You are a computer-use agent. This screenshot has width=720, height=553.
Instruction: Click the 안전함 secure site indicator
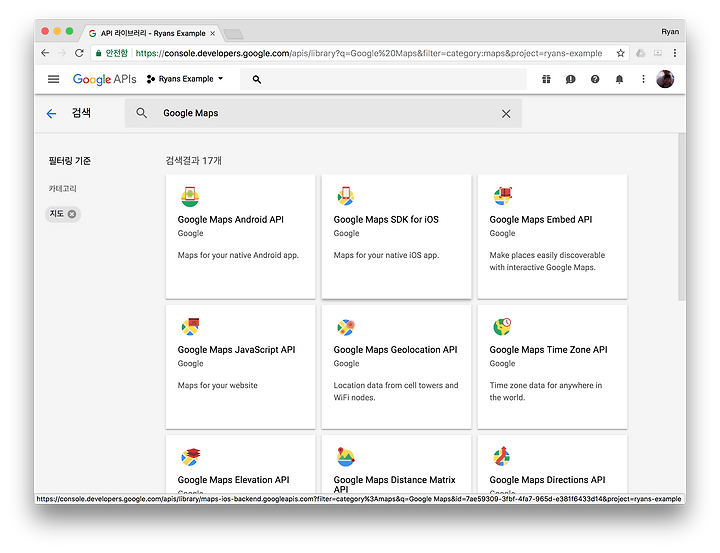(112, 53)
